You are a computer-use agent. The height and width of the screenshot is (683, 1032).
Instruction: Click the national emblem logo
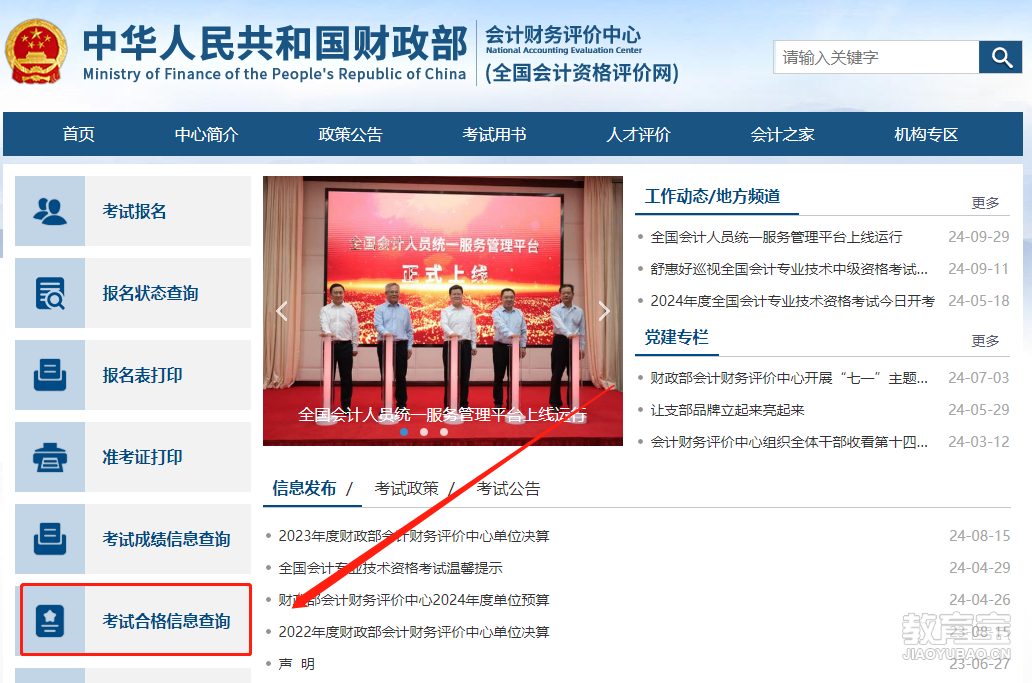pos(36,51)
